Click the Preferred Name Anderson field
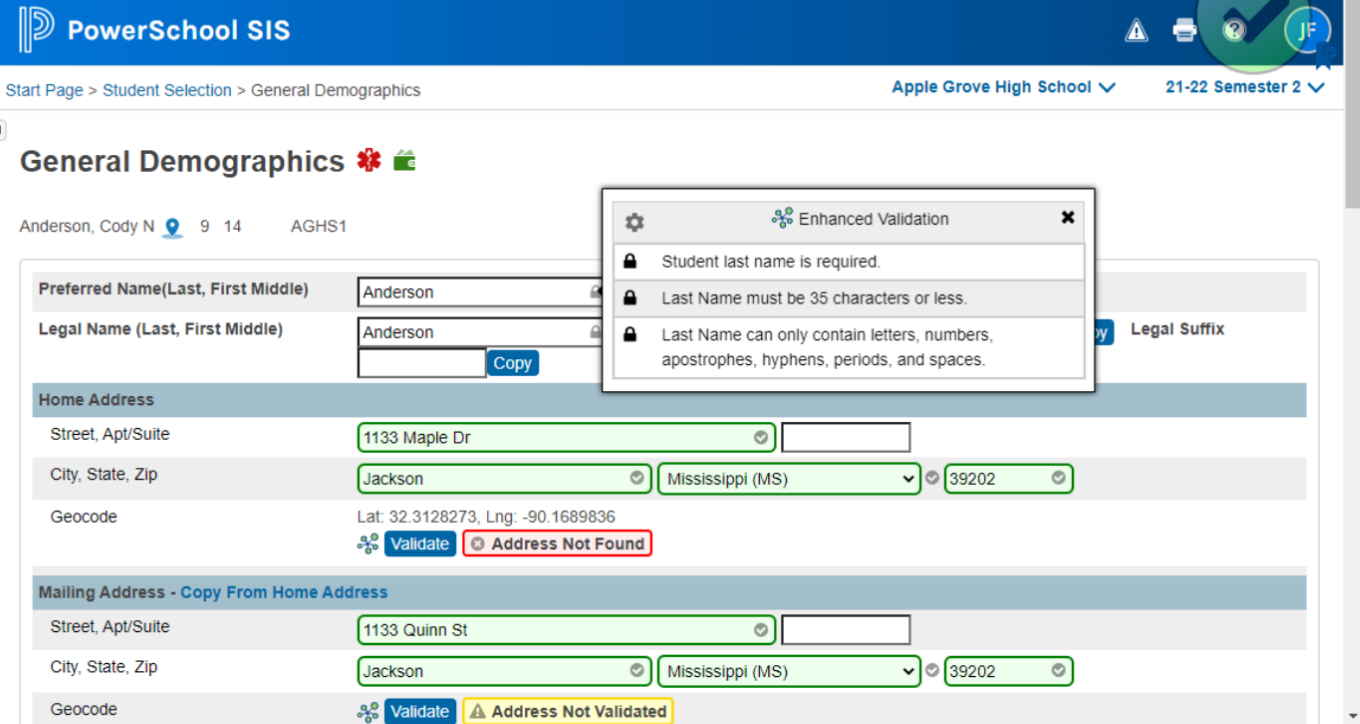The width and height of the screenshot is (1360, 724). tap(480, 292)
